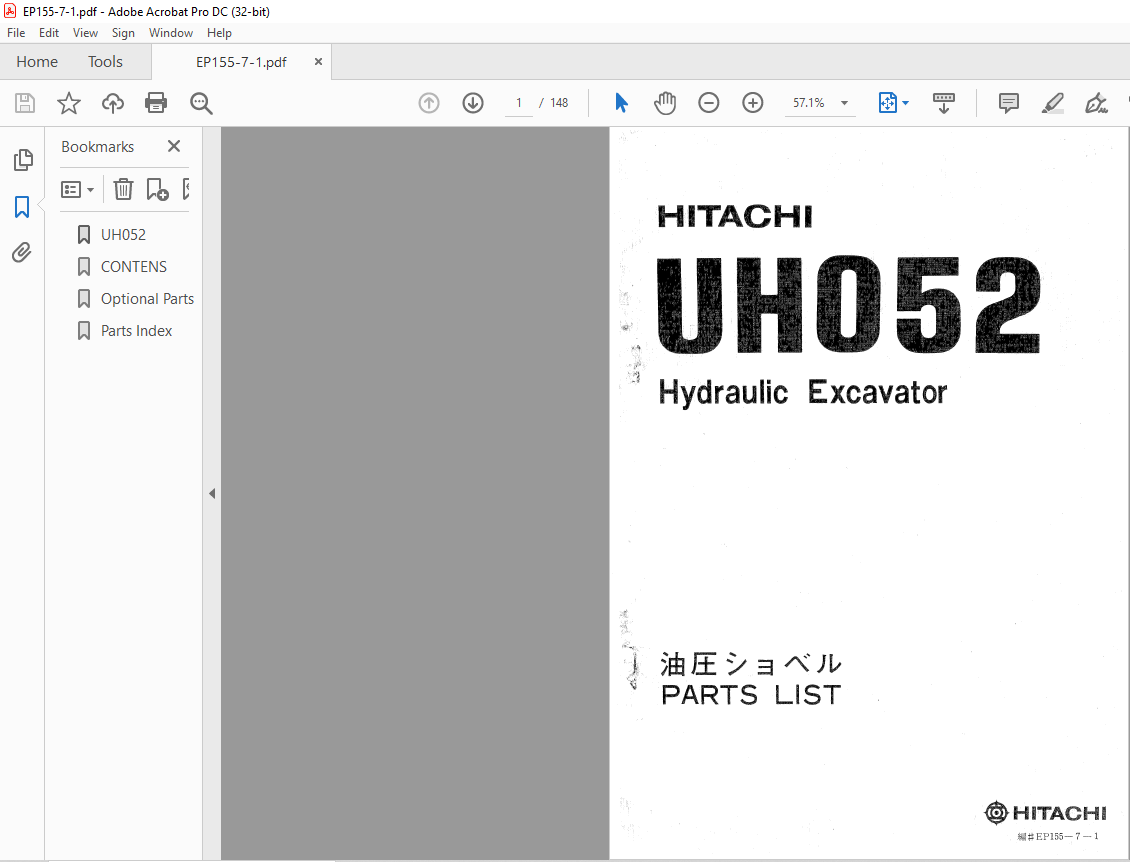Open bookmark Options menu
Image resolution: width=1130 pixels, height=862 pixels.
coord(78,190)
